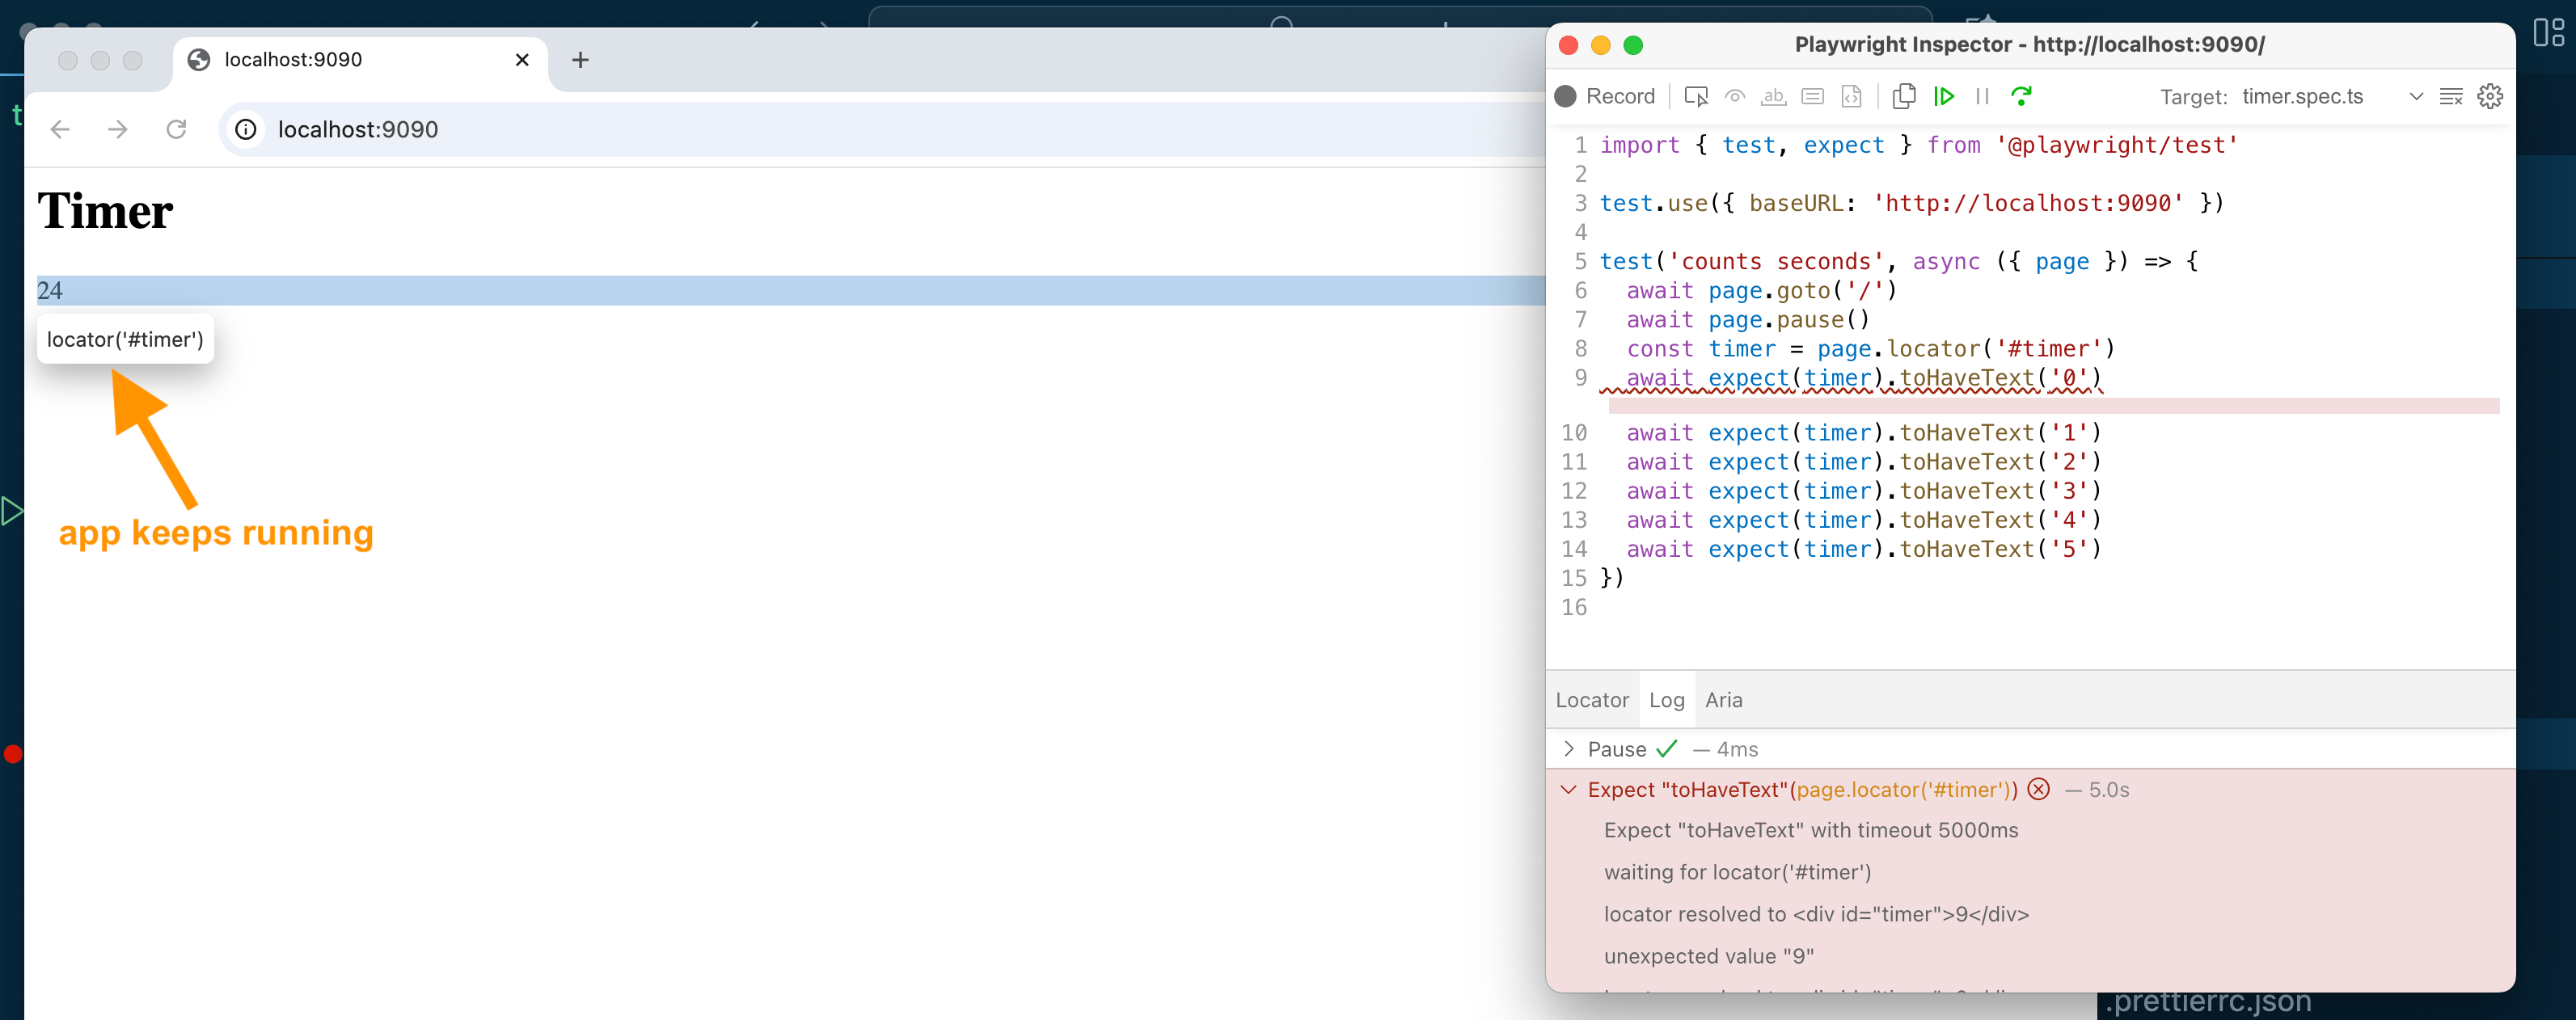Screen dimensions: 2576x1020
Task: Click log line 'waiting for locator('#timer')'
Action: [1737, 872]
